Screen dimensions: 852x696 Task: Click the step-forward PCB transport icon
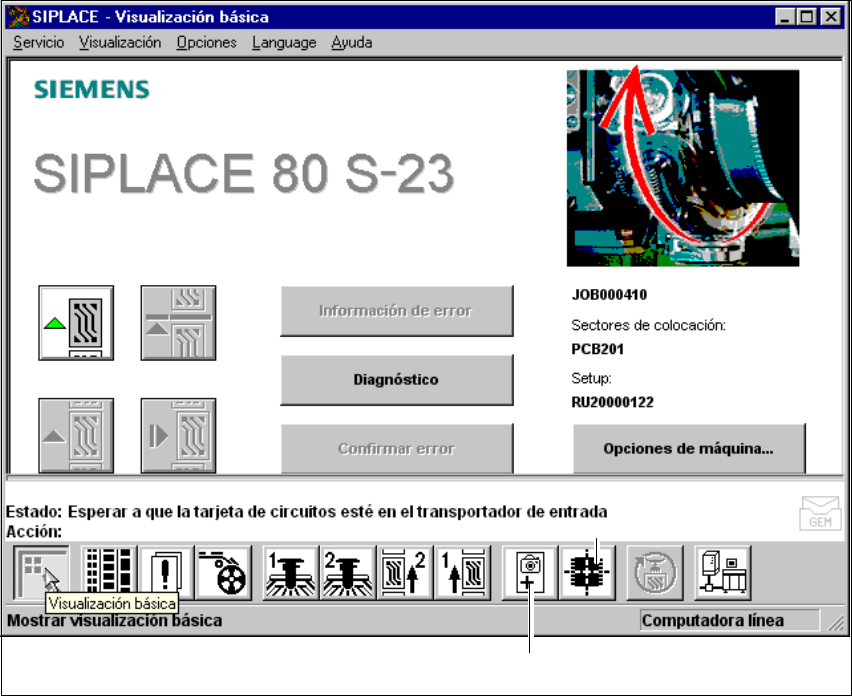(178, 435)
